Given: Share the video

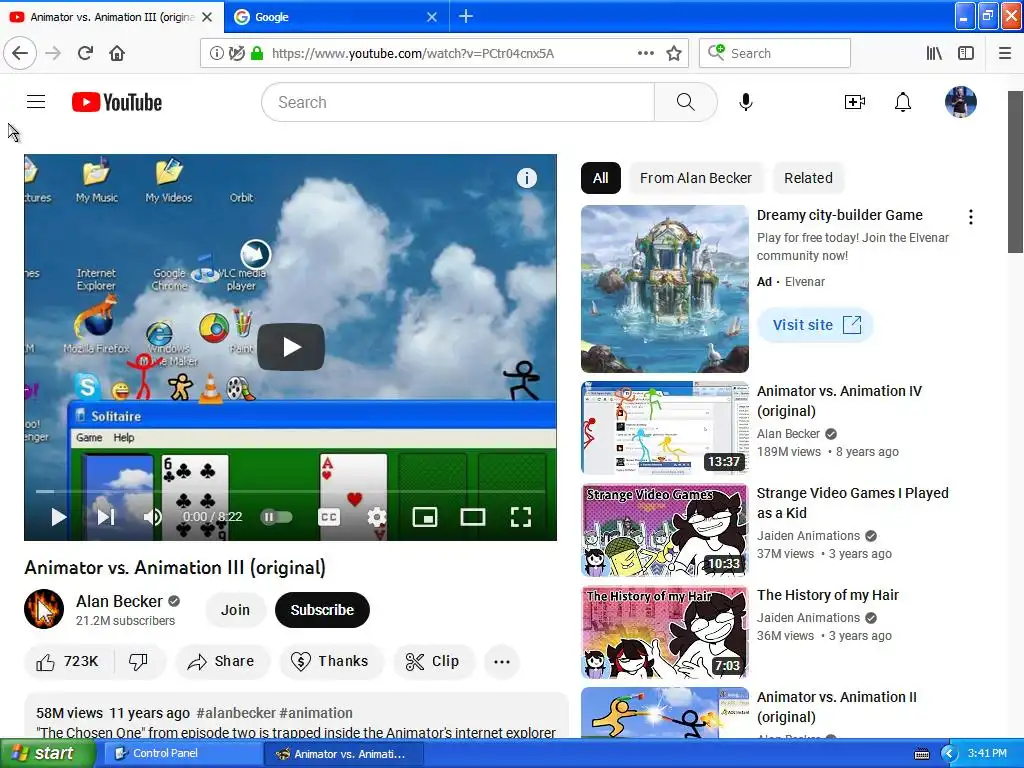Looking at the screenshot, I should [221, 662].
